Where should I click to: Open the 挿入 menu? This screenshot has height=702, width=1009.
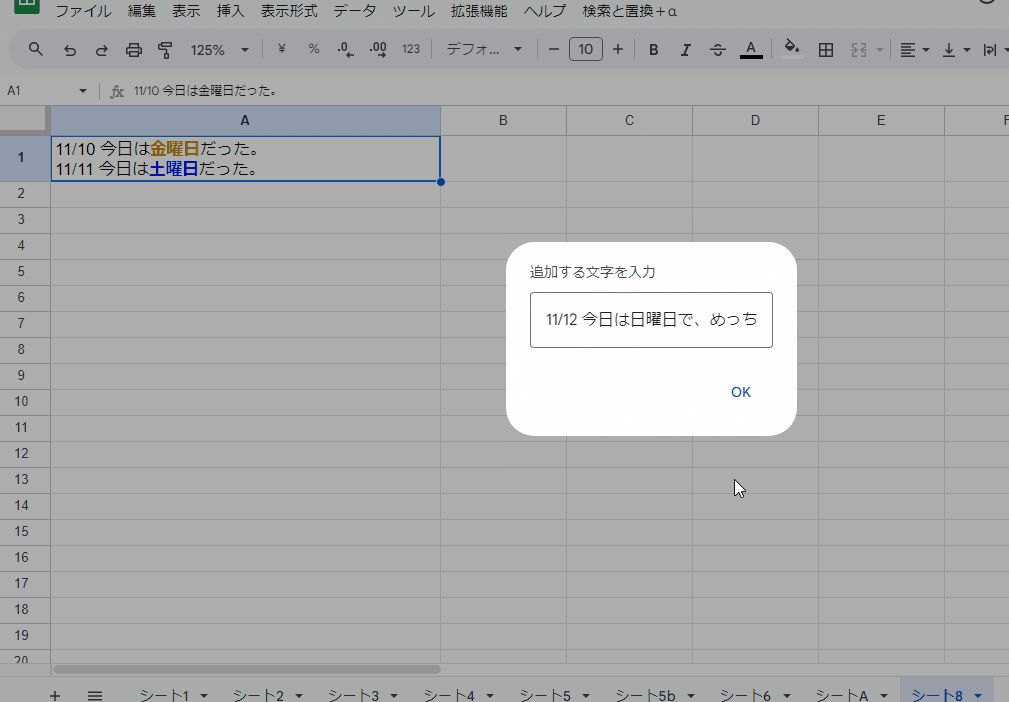tap(230, 11)
